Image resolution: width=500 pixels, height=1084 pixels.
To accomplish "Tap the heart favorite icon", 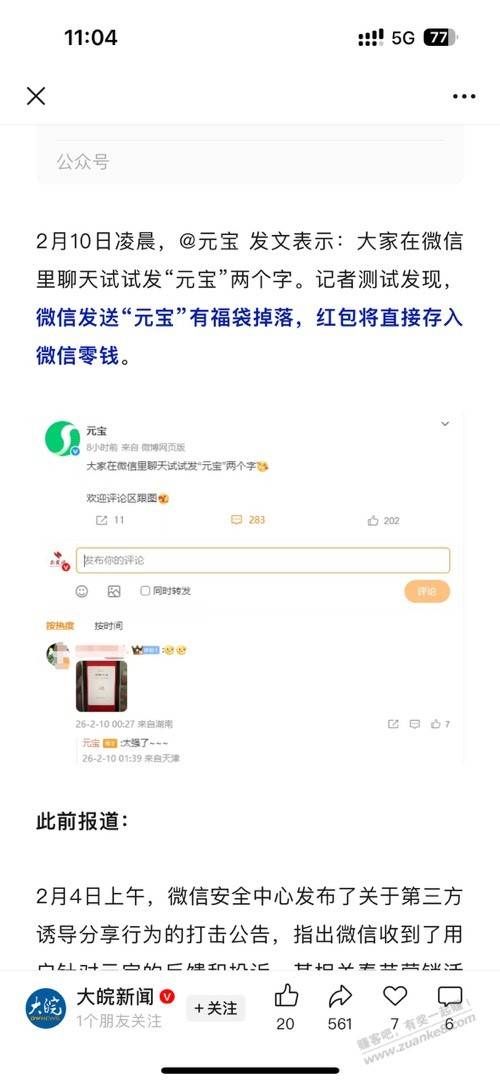I will 394,996.
